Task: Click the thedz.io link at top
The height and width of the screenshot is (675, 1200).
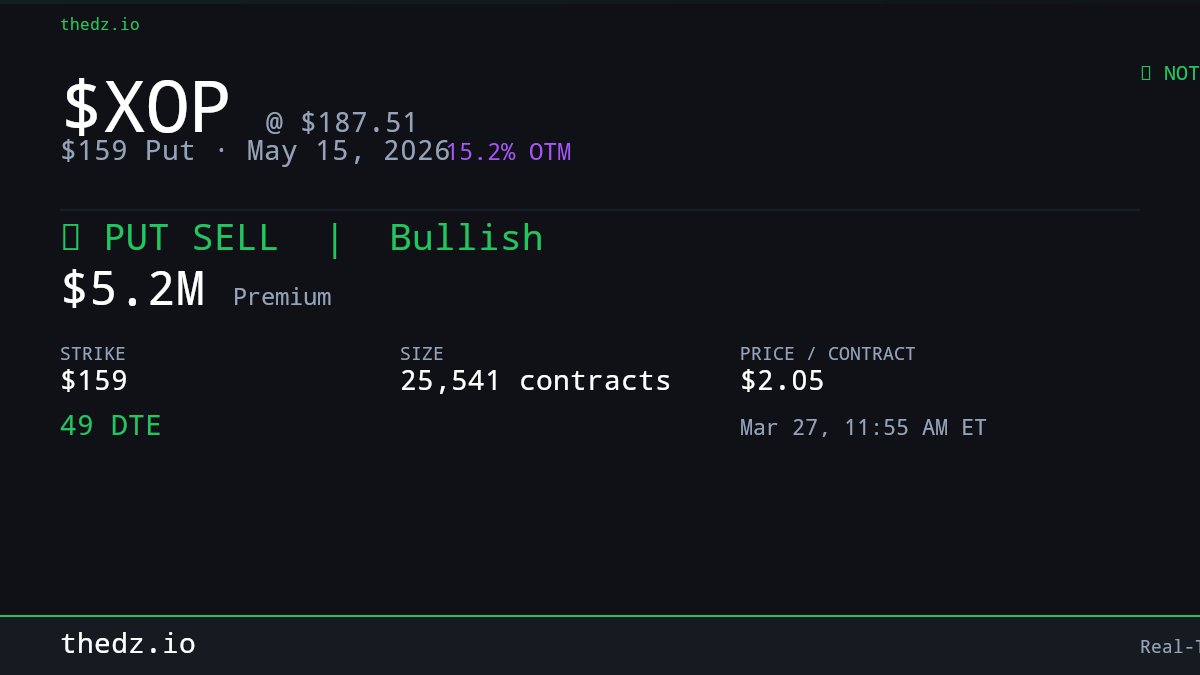Action: point(100,24)
